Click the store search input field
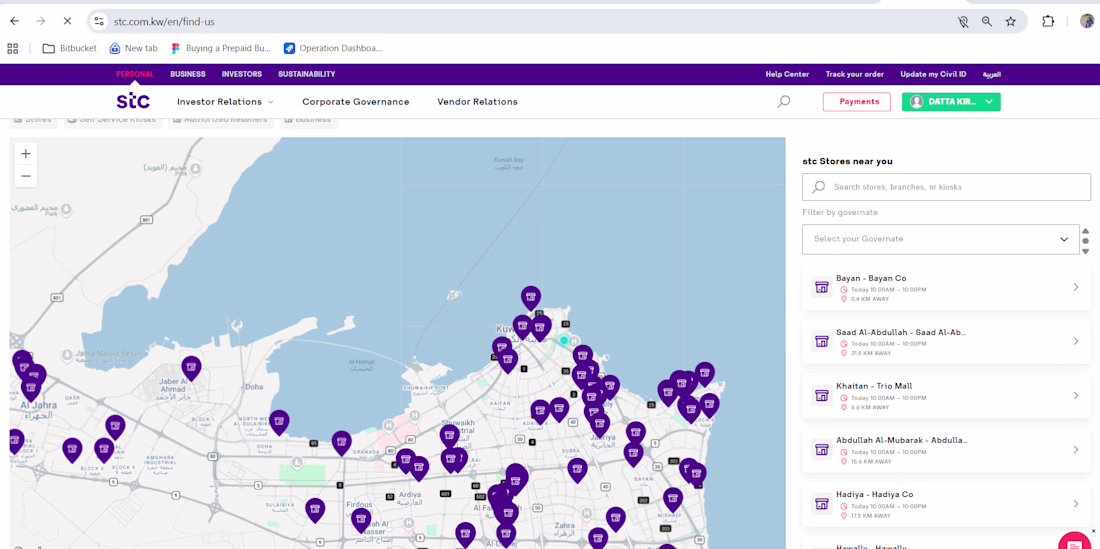The image size is (1100, 549). [x=946, y=187]
